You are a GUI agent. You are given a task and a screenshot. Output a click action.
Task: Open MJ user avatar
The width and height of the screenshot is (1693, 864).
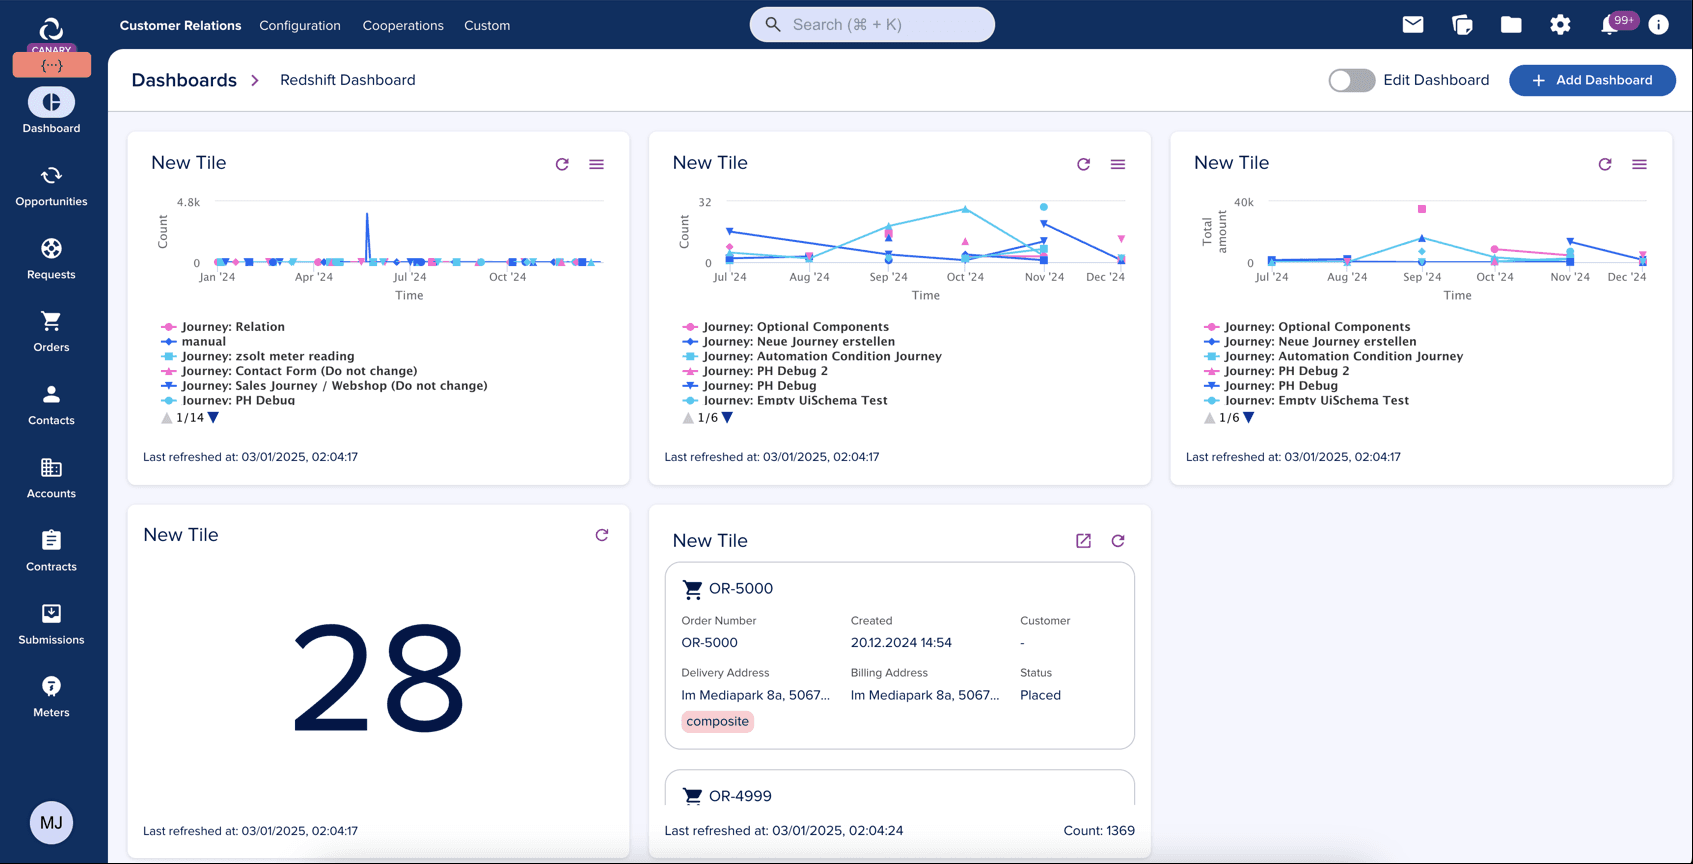pos(51,823)
